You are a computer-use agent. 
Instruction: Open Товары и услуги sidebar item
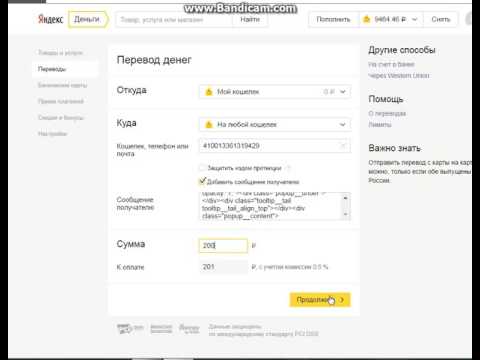pos(60,53)
